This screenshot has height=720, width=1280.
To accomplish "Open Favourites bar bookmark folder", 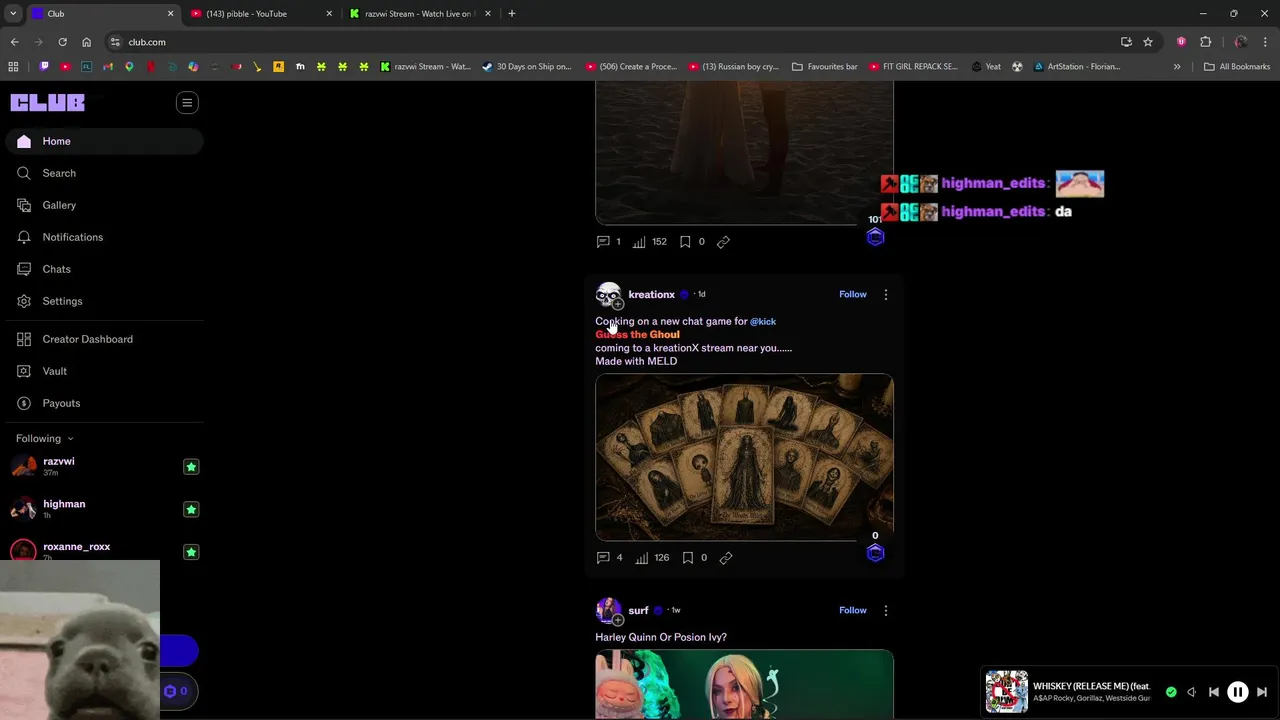I will 825,67.
